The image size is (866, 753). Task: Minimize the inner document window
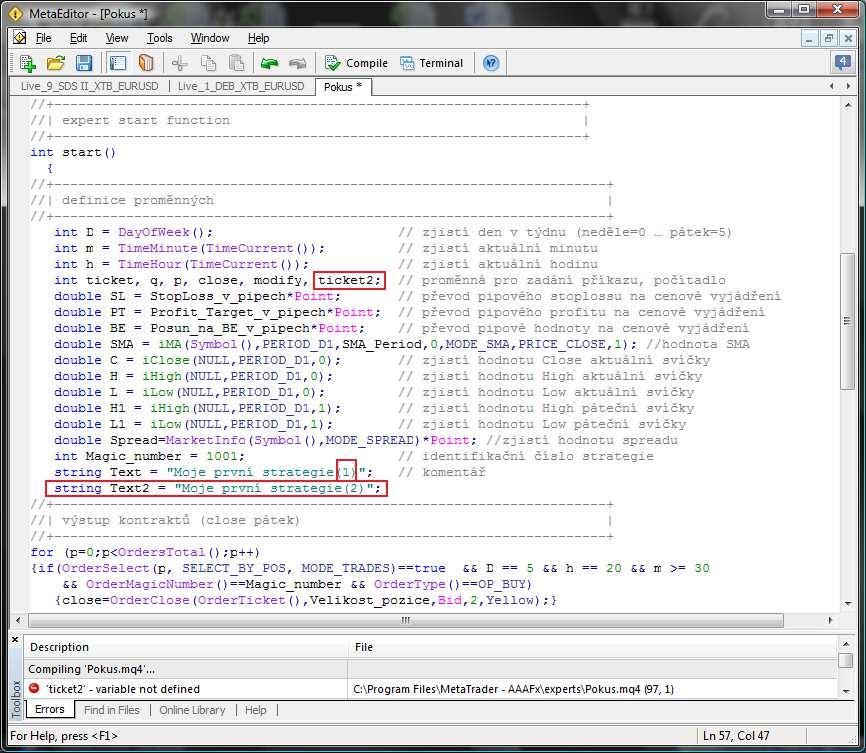[809, 39]
